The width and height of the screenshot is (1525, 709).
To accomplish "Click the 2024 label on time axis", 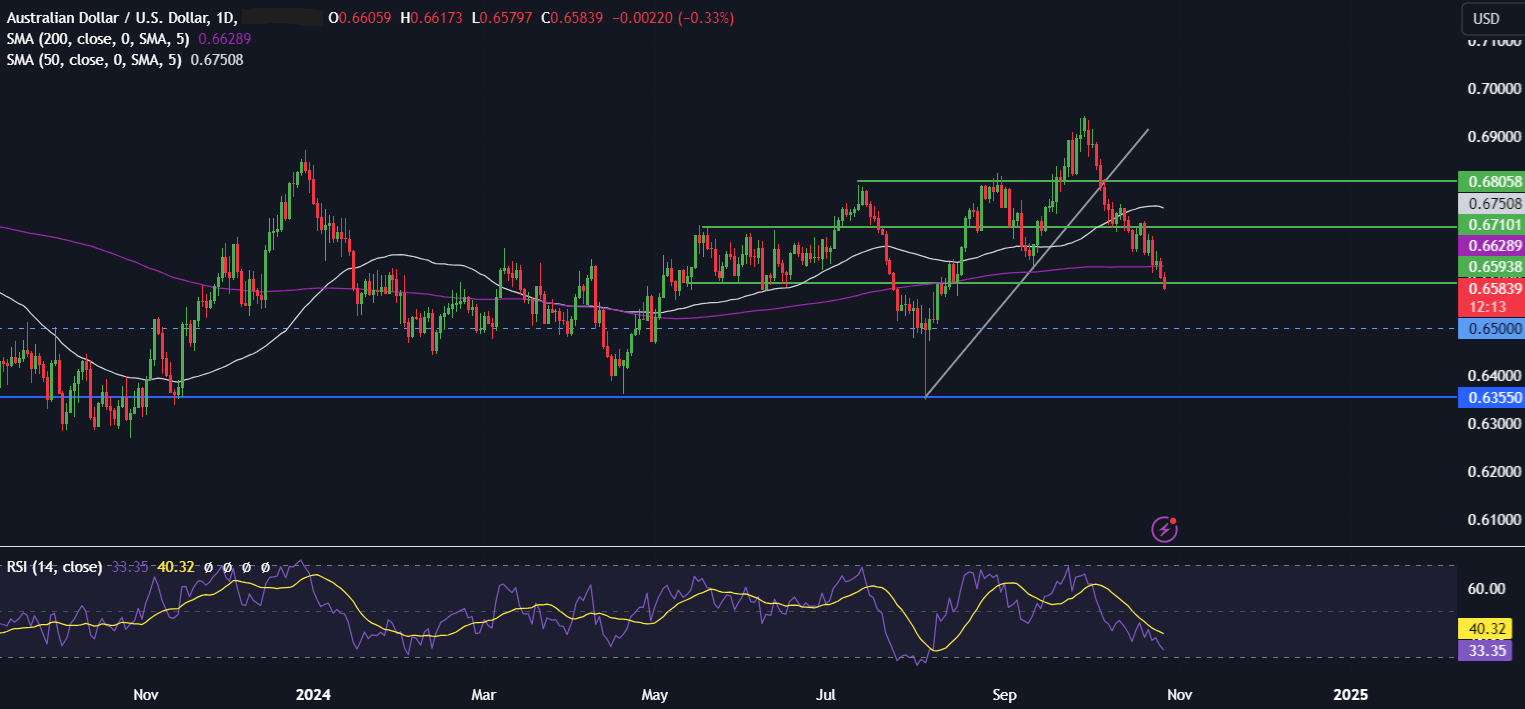I will (312, 694).
